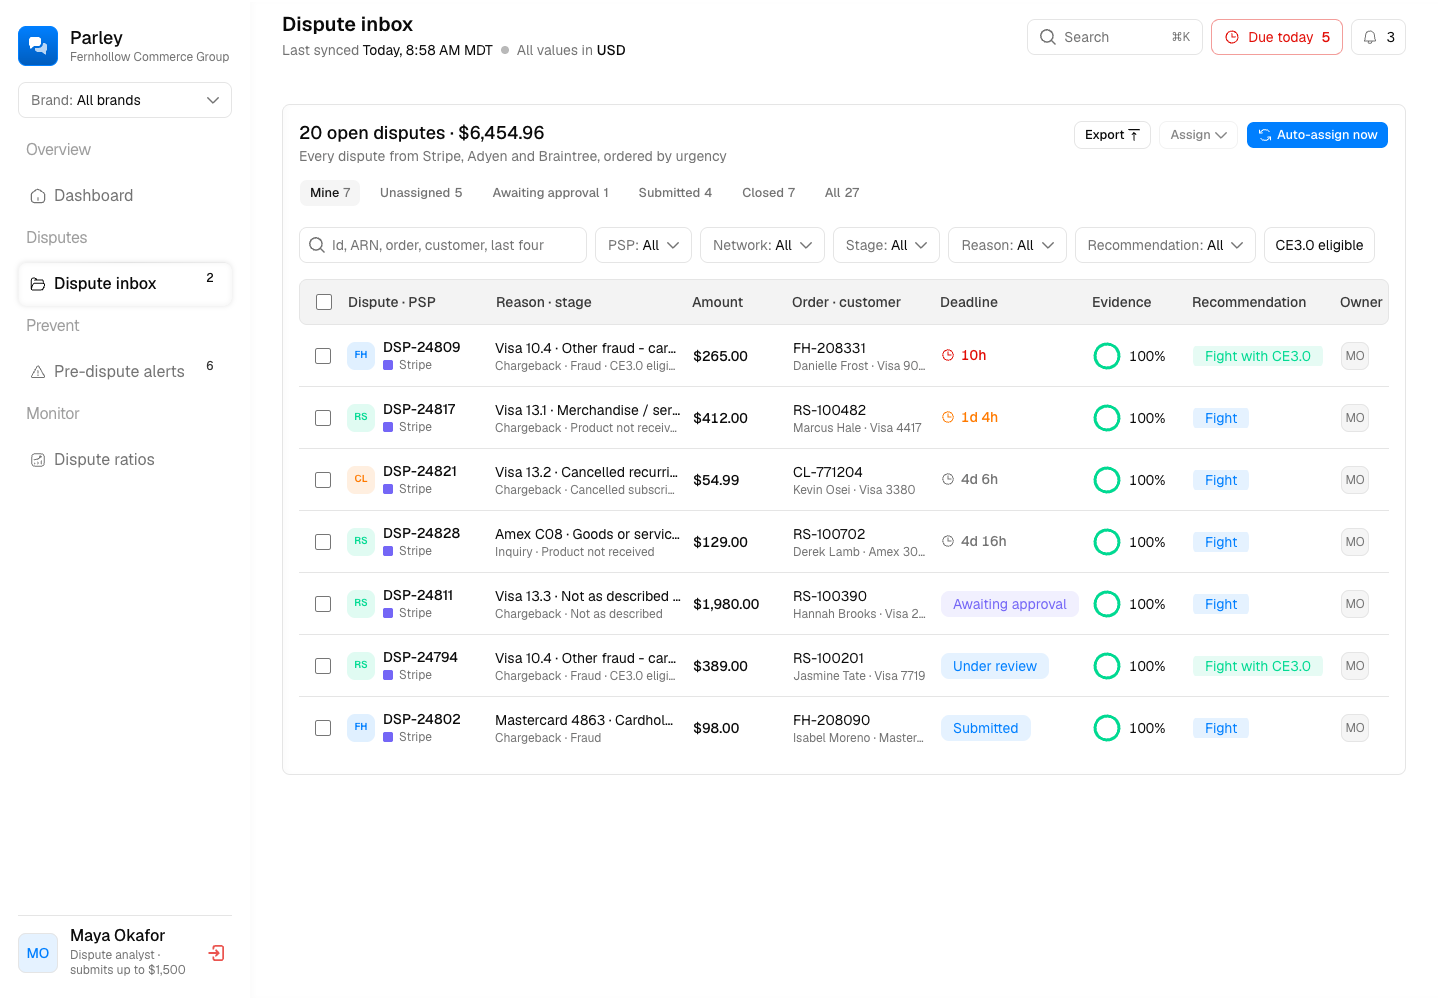
Task: Focus the Id, ARN, order, customer filter field
Action: point(443,245)
